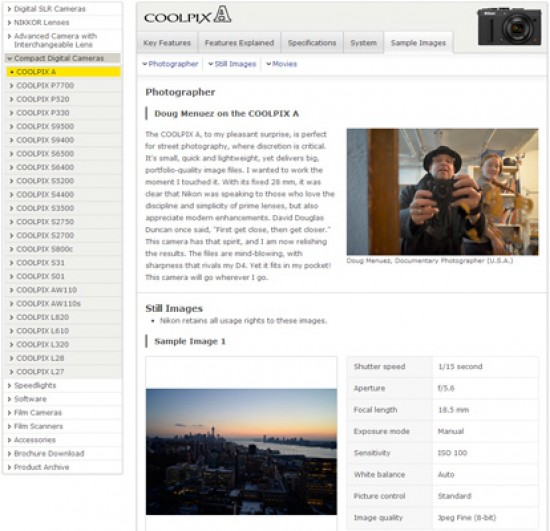Expand NIKKOR Lenses in sidebar

tap(62, 22)
